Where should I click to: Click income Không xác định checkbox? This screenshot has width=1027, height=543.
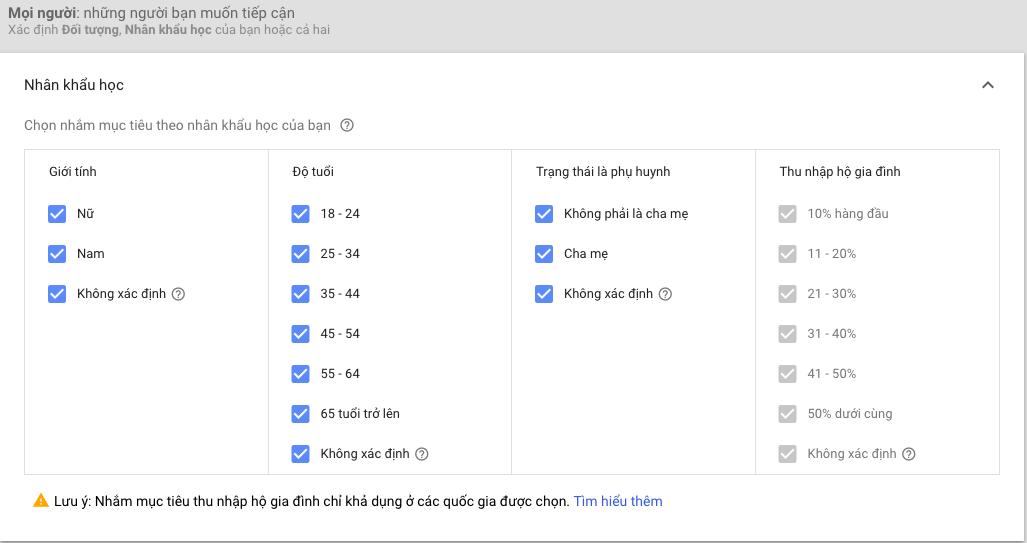click(787, 454)
